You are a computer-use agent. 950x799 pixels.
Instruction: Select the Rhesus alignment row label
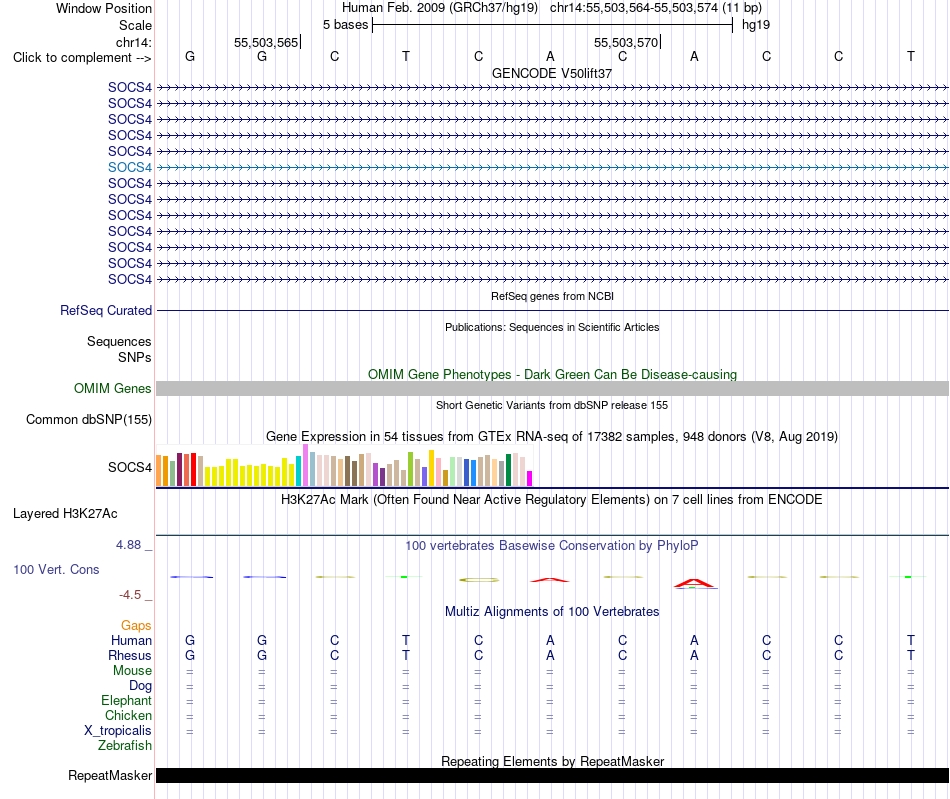point(130,655)
